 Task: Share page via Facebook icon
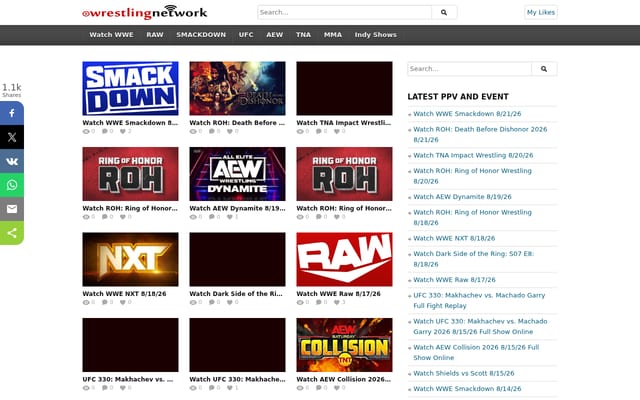point(12,113)
